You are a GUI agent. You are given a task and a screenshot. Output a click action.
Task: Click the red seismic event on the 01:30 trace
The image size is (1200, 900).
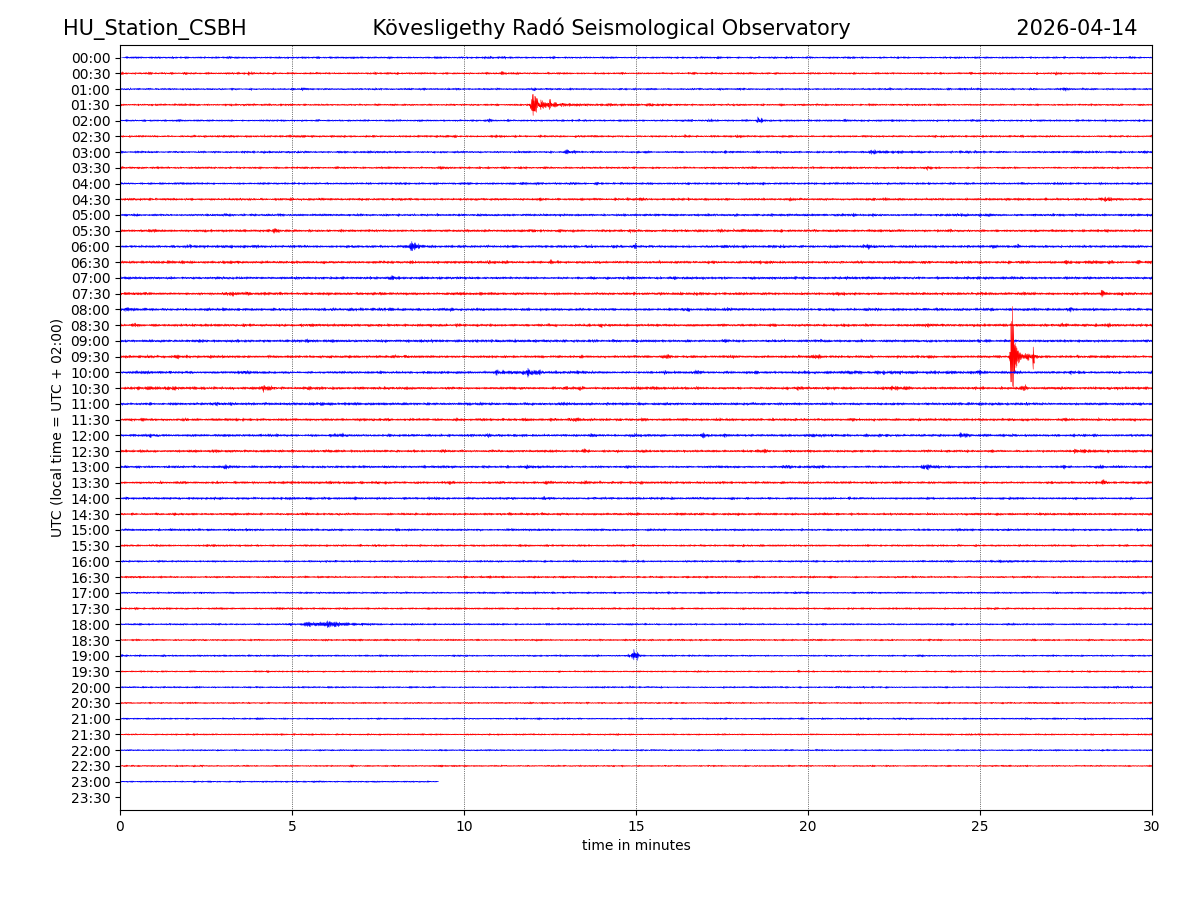tap(535, 104)
